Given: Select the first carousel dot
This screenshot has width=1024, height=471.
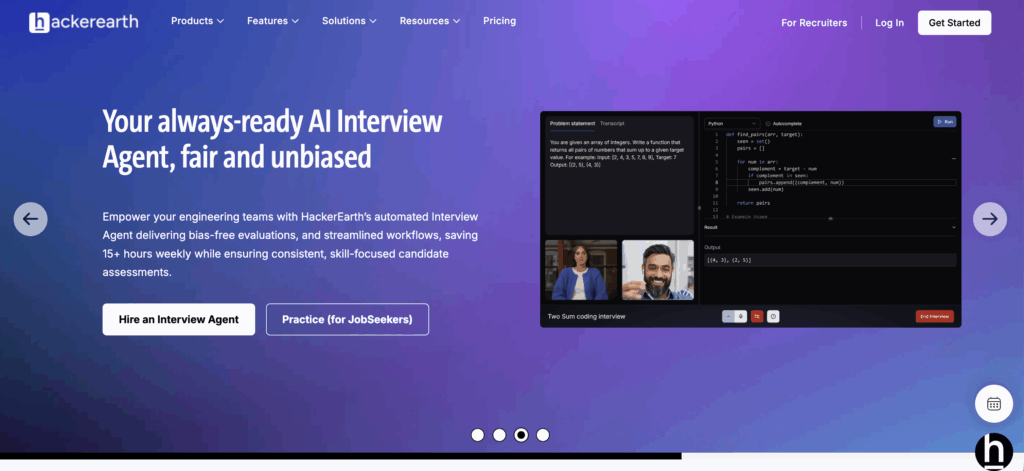Looking at the screenshot, I should (x=477, y=435).
